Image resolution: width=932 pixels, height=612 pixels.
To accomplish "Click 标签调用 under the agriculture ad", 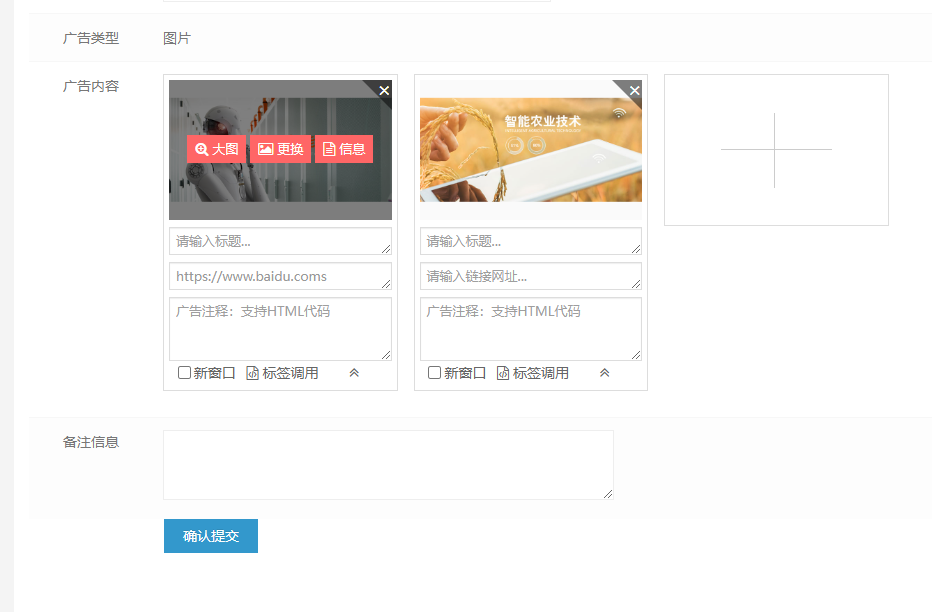I will tap(533, 373).
